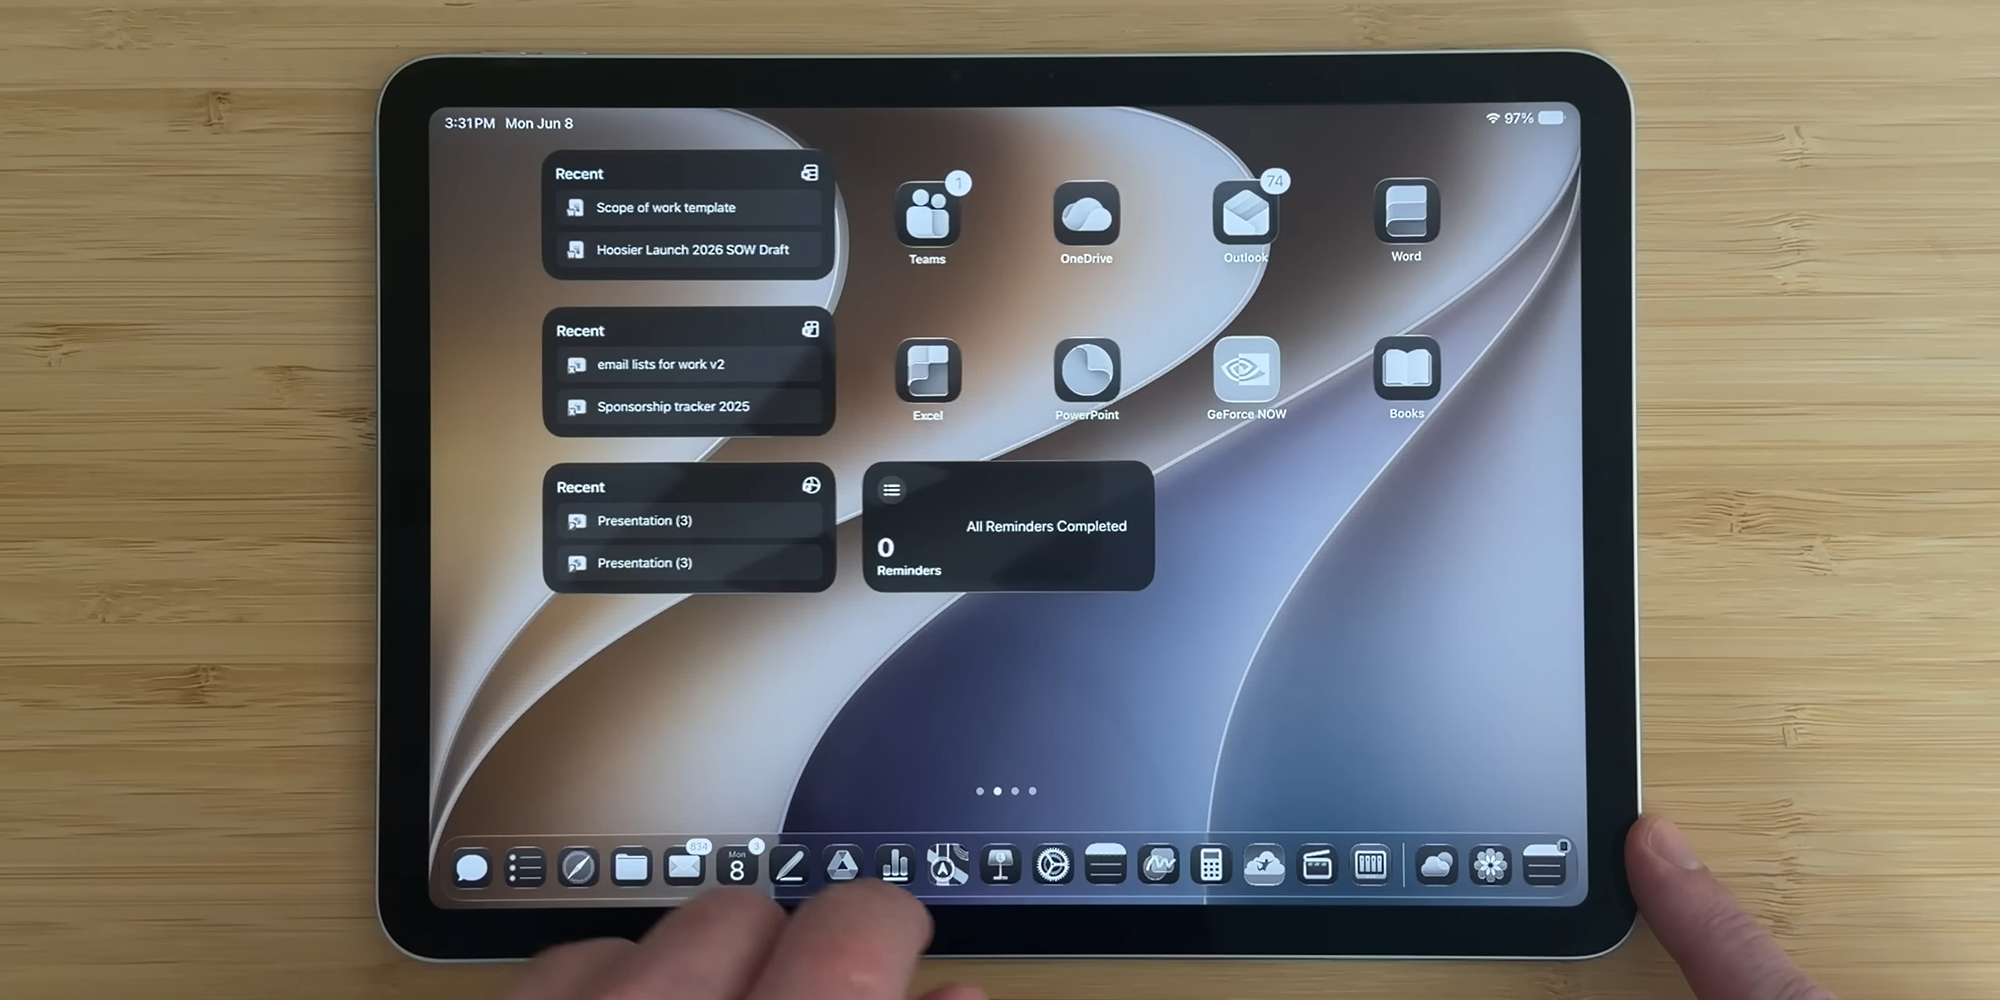Open the drive-bay storage app in the dock
Screen dimensions: 2000x1000
1370,865
